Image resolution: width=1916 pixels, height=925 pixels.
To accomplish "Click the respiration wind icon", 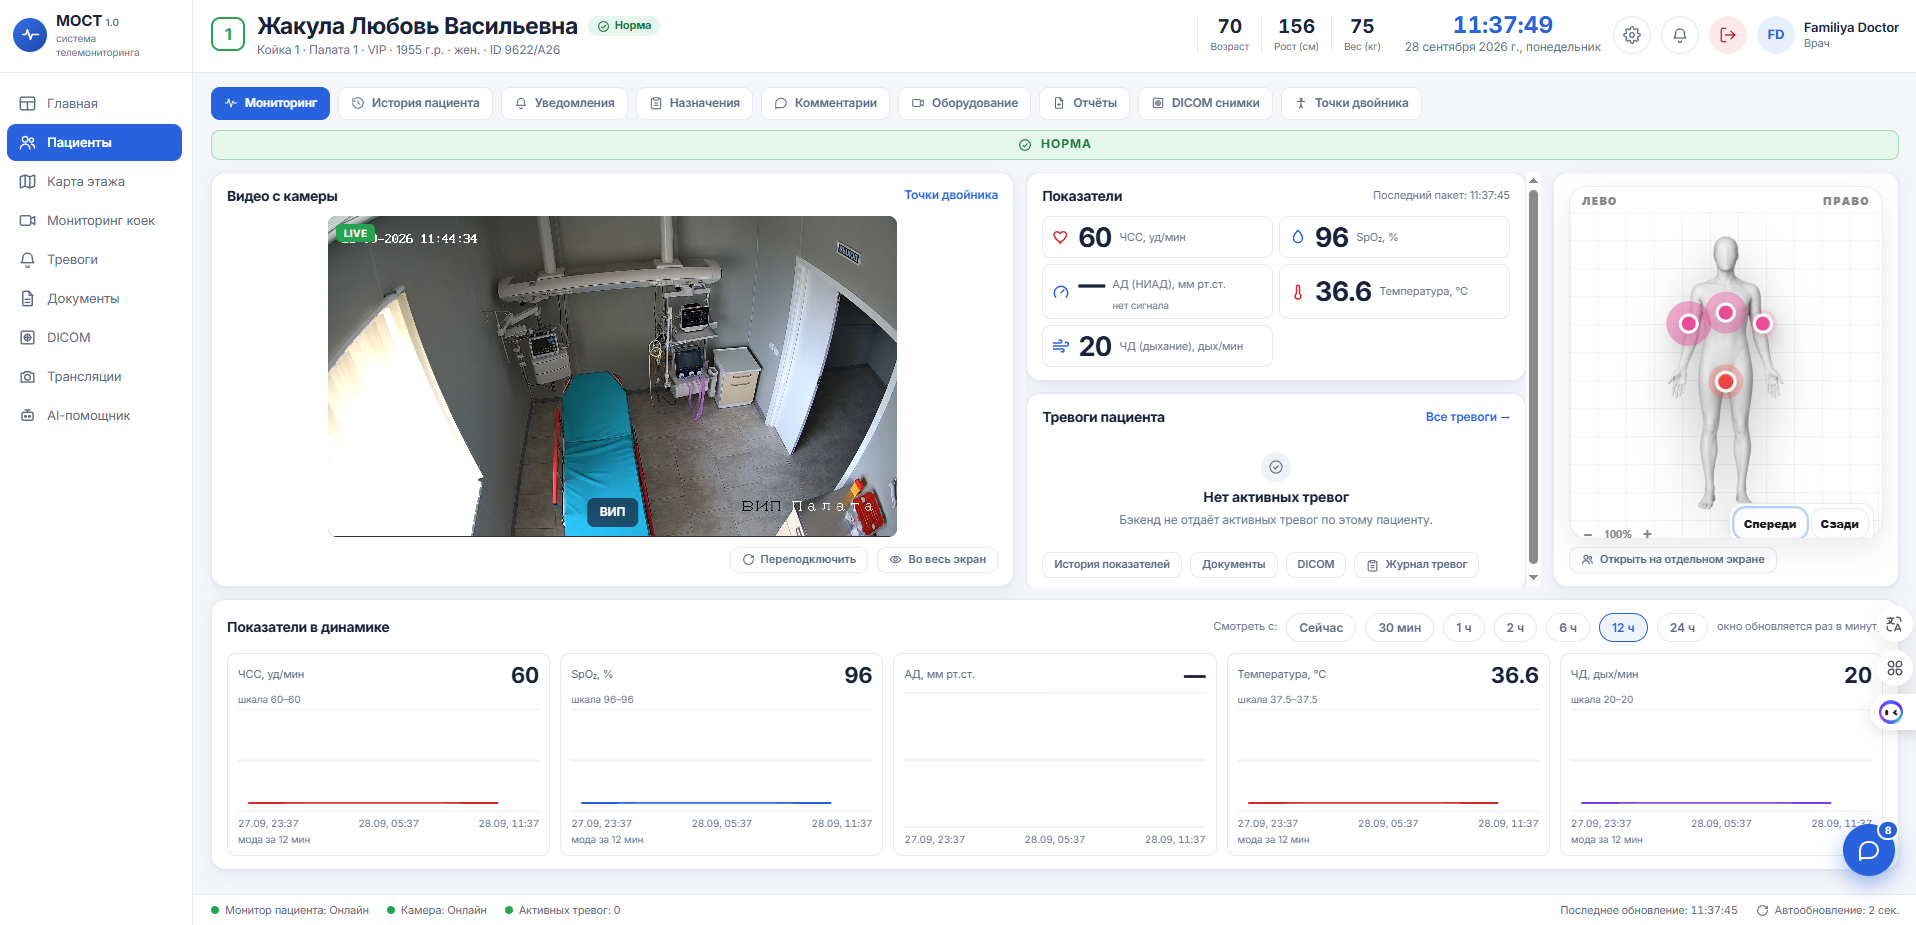I will pos(1060,346).
